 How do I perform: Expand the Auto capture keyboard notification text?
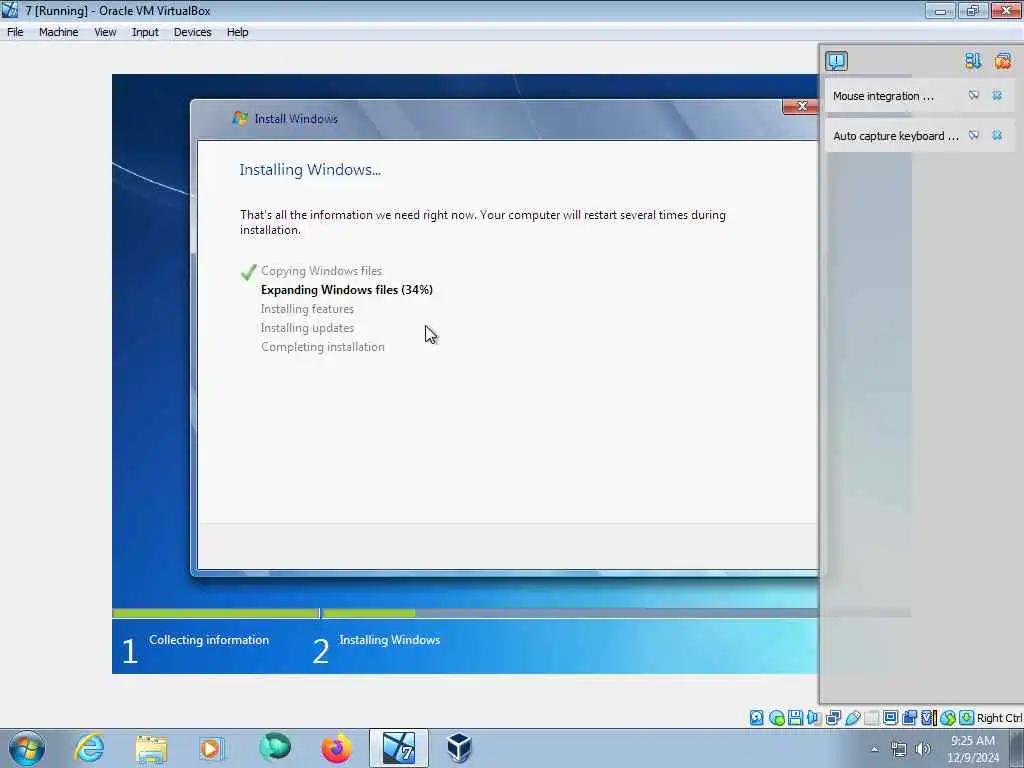tap(895, 136)
